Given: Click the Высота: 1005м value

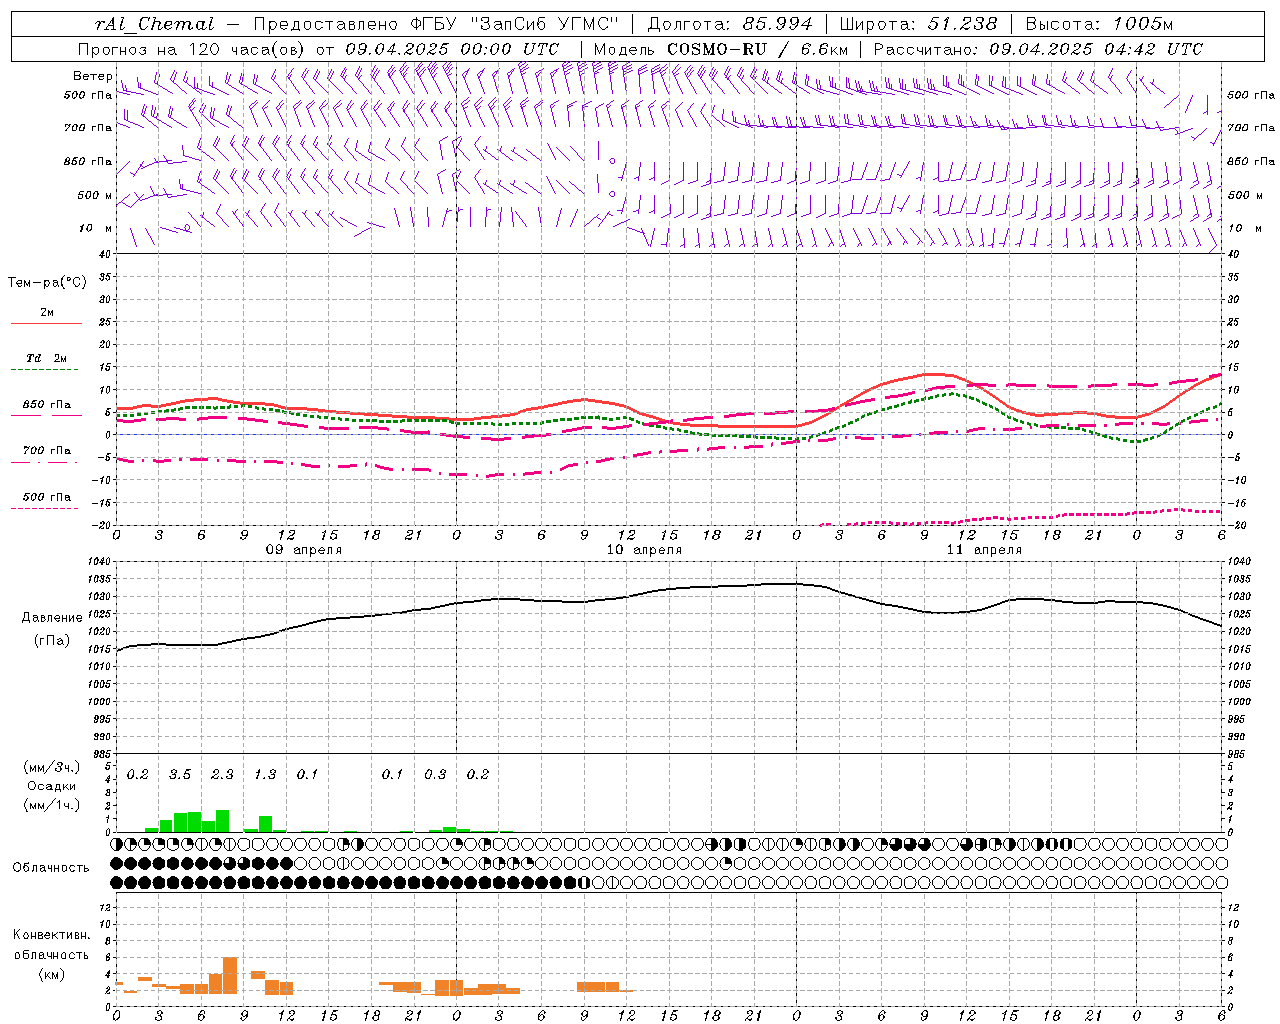Looking at the screenshot, I should (x=1100, y=24).
